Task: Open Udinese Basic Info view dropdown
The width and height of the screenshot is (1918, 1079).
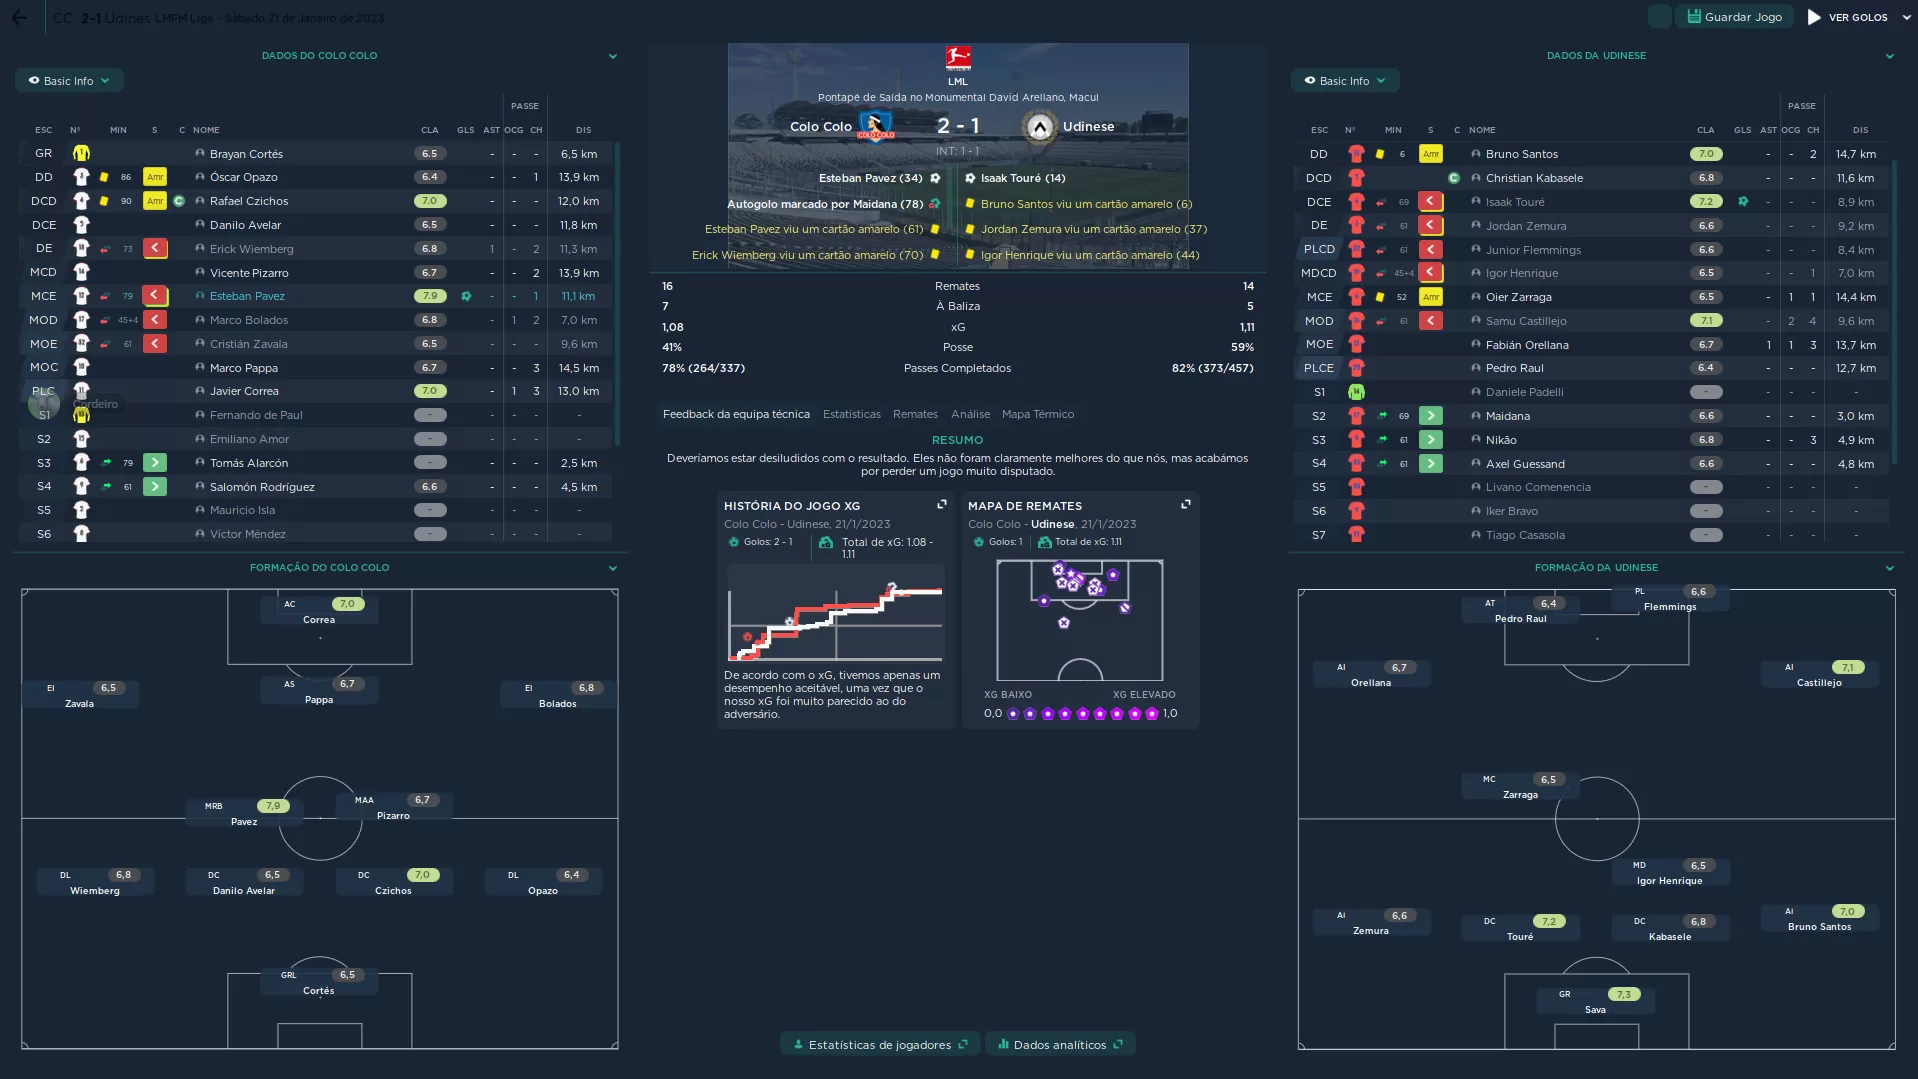Action: pyautogui.click(x=1345, y=81)
